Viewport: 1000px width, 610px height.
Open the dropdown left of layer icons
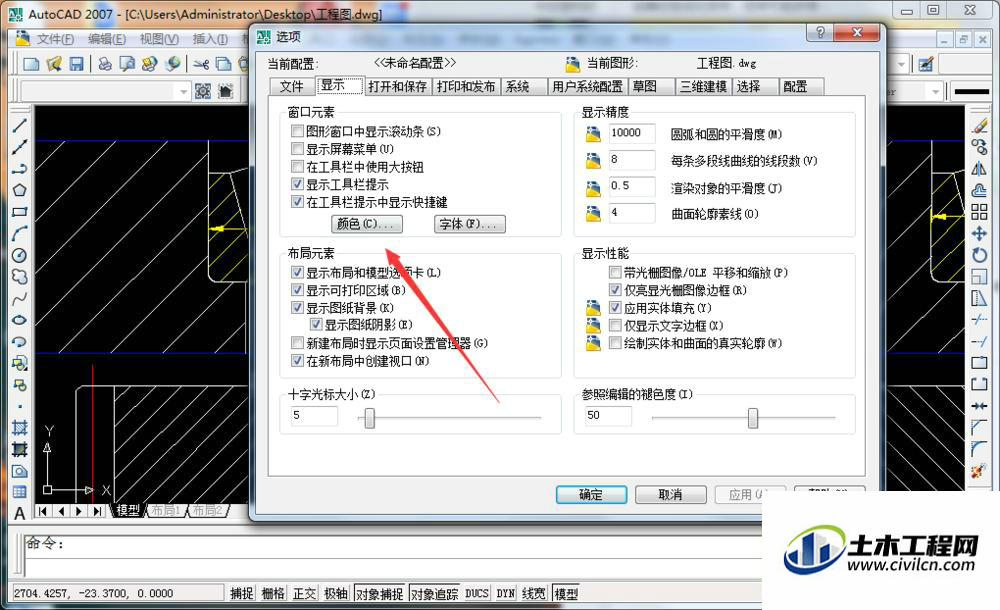tap(183, 92)
